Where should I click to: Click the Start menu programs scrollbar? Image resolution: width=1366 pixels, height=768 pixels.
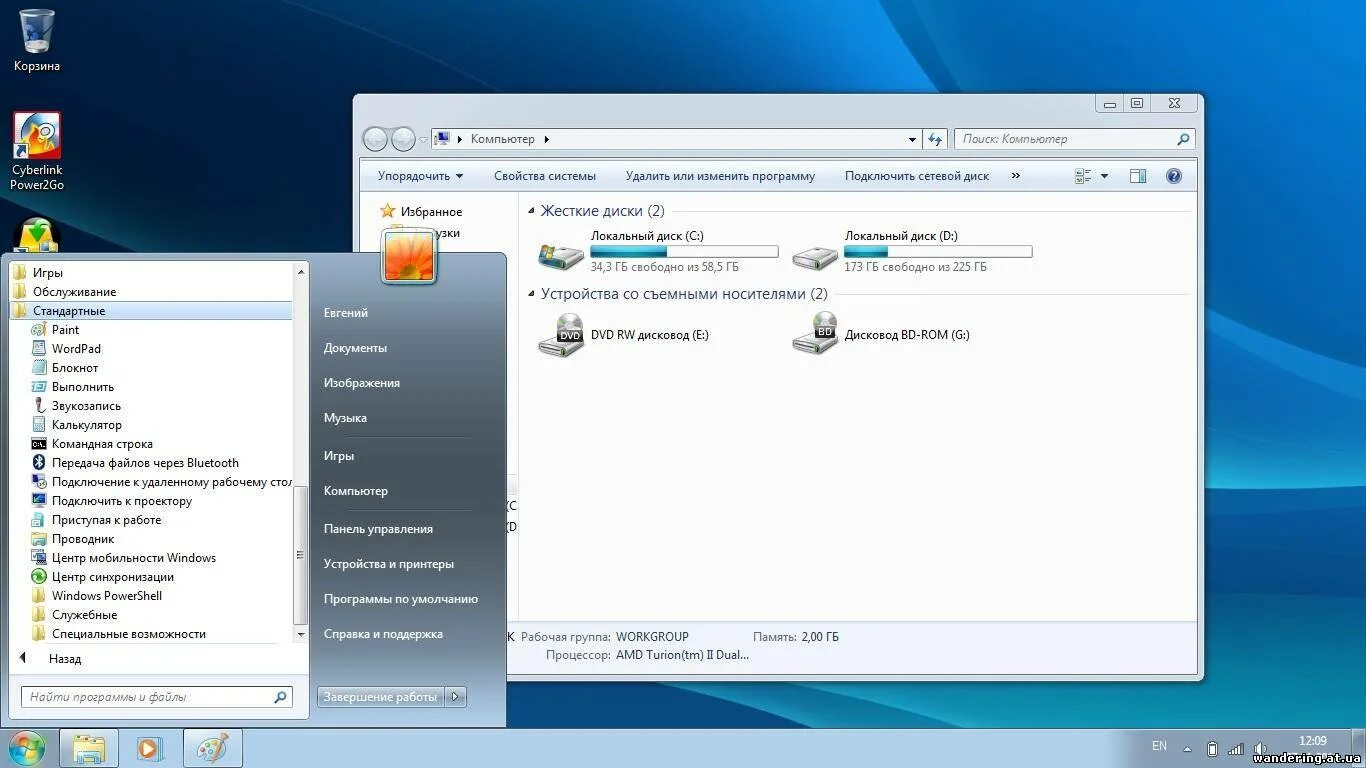pos(301,555)
